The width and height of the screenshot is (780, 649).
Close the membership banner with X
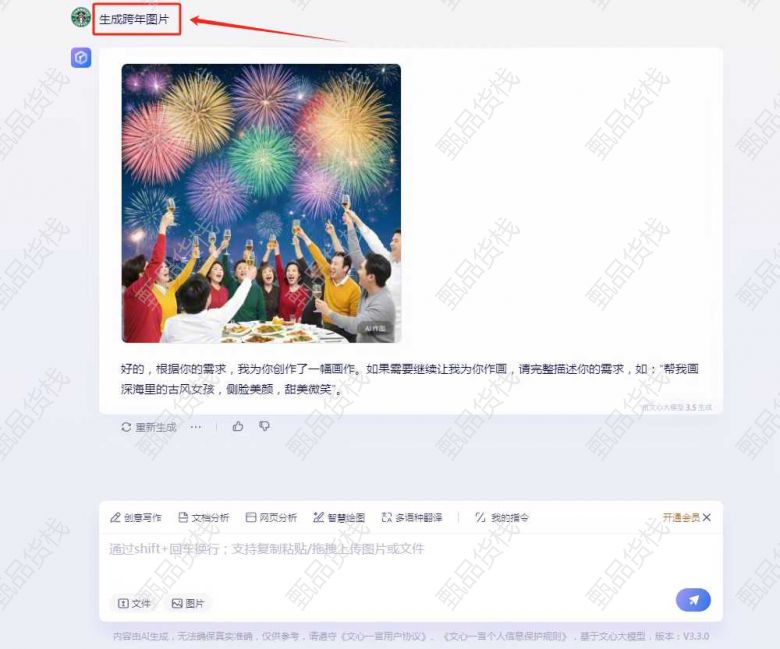(707, 518)
